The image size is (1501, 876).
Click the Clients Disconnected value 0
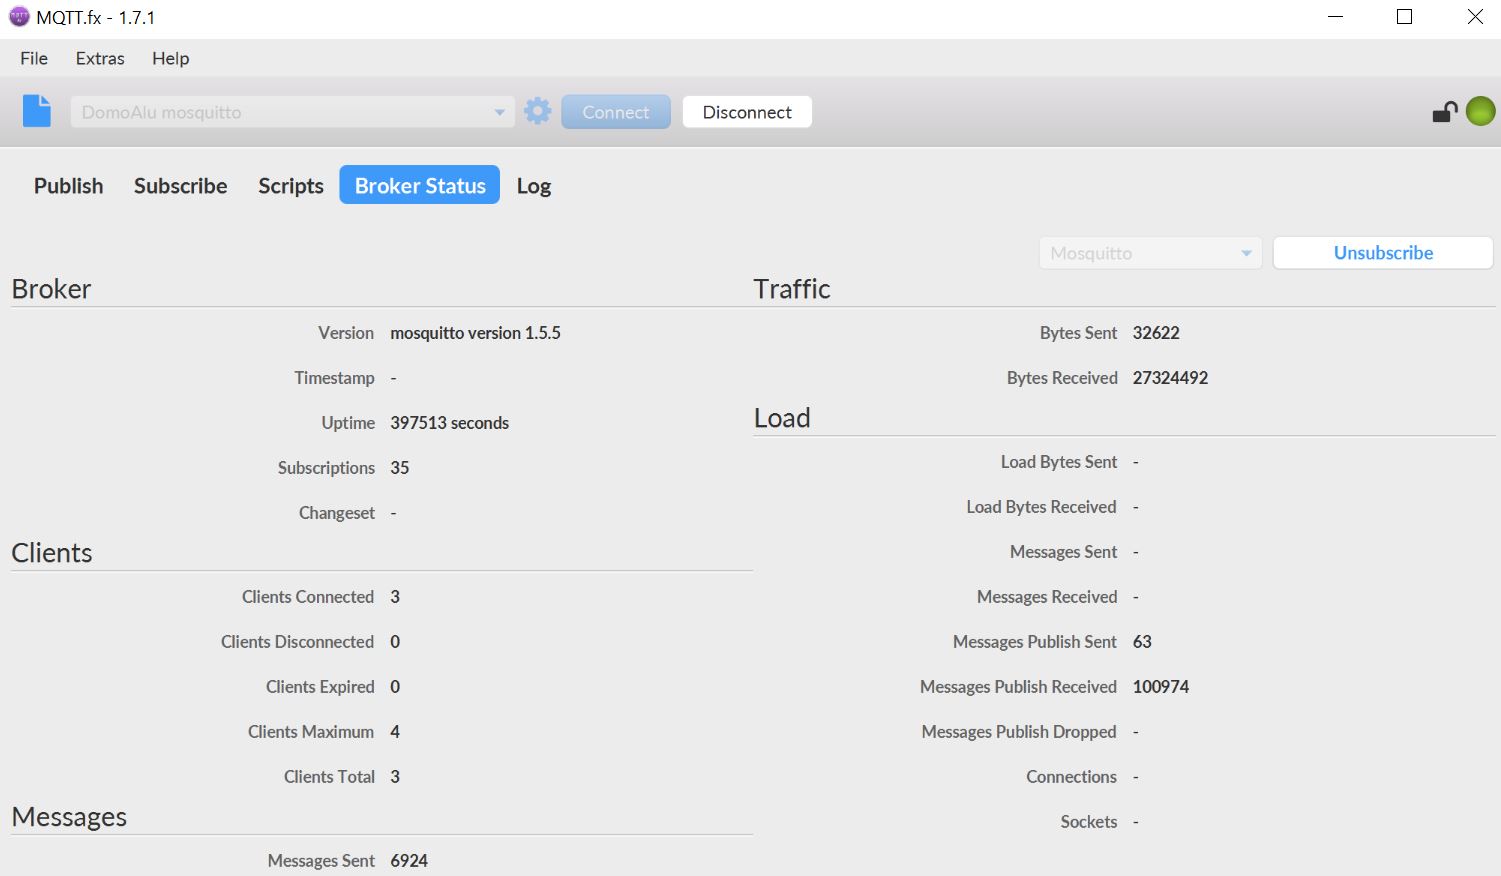[395, 642]
